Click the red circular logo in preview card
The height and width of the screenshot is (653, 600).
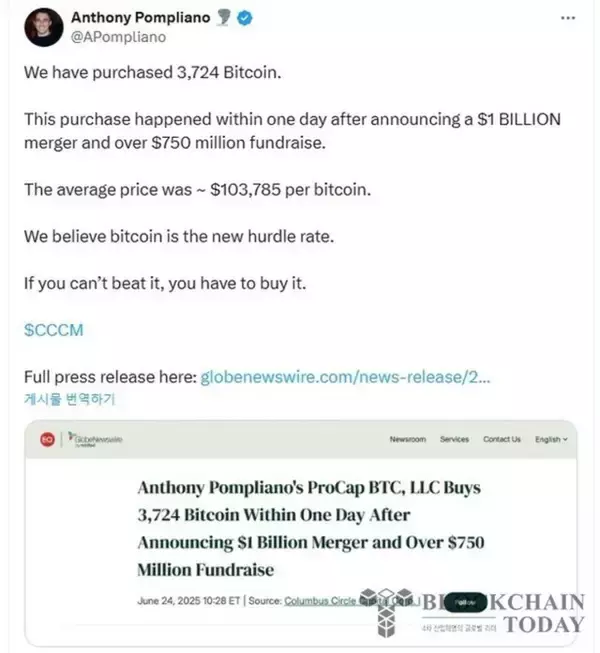[x=46, y=439]
